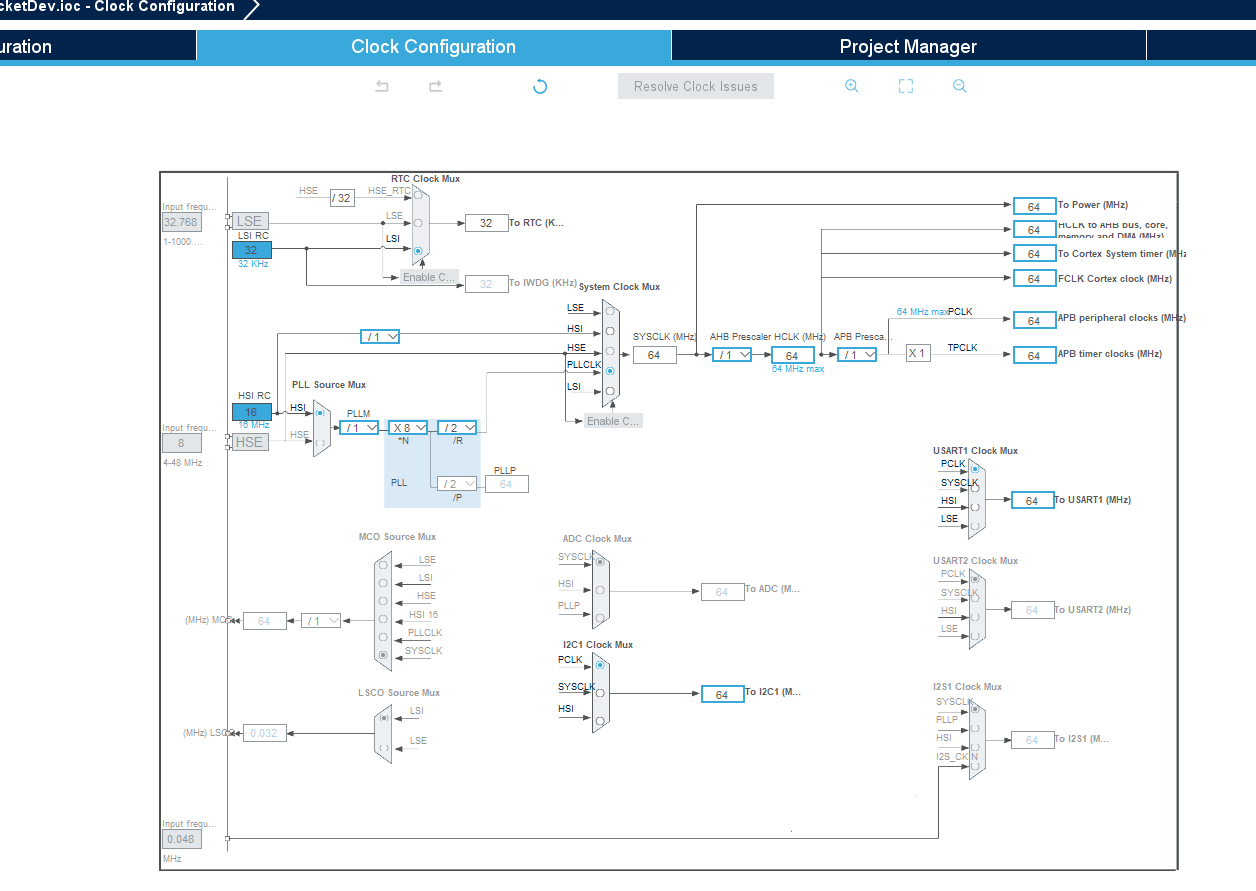Select SYSCLK for the I2C1 Clock Mux
Viewport: 1256px width, 891px height.
tap(600, 692)
